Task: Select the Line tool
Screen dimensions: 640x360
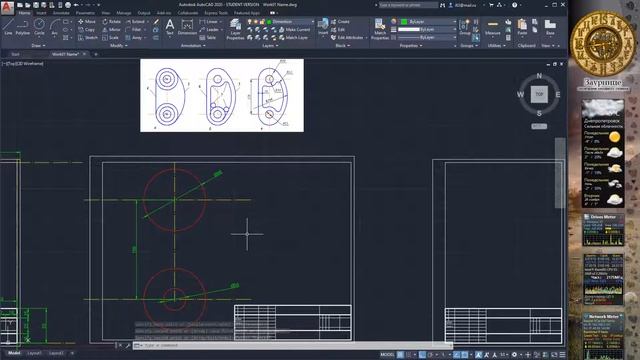Action: click(x=8, y=27)
